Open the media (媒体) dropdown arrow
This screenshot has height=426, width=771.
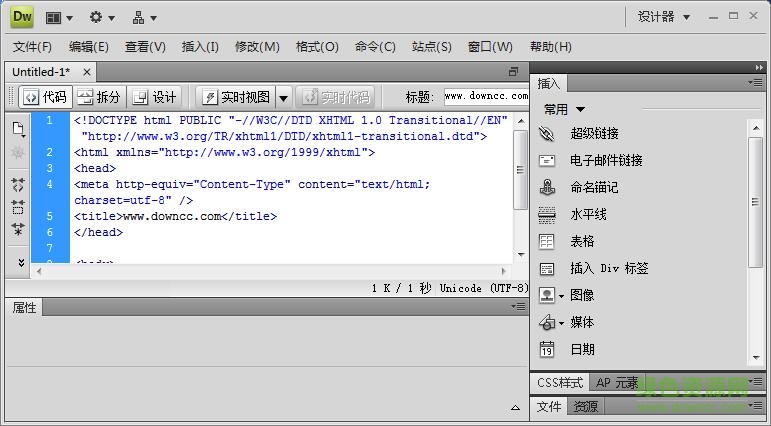click(x=562, y=323)
